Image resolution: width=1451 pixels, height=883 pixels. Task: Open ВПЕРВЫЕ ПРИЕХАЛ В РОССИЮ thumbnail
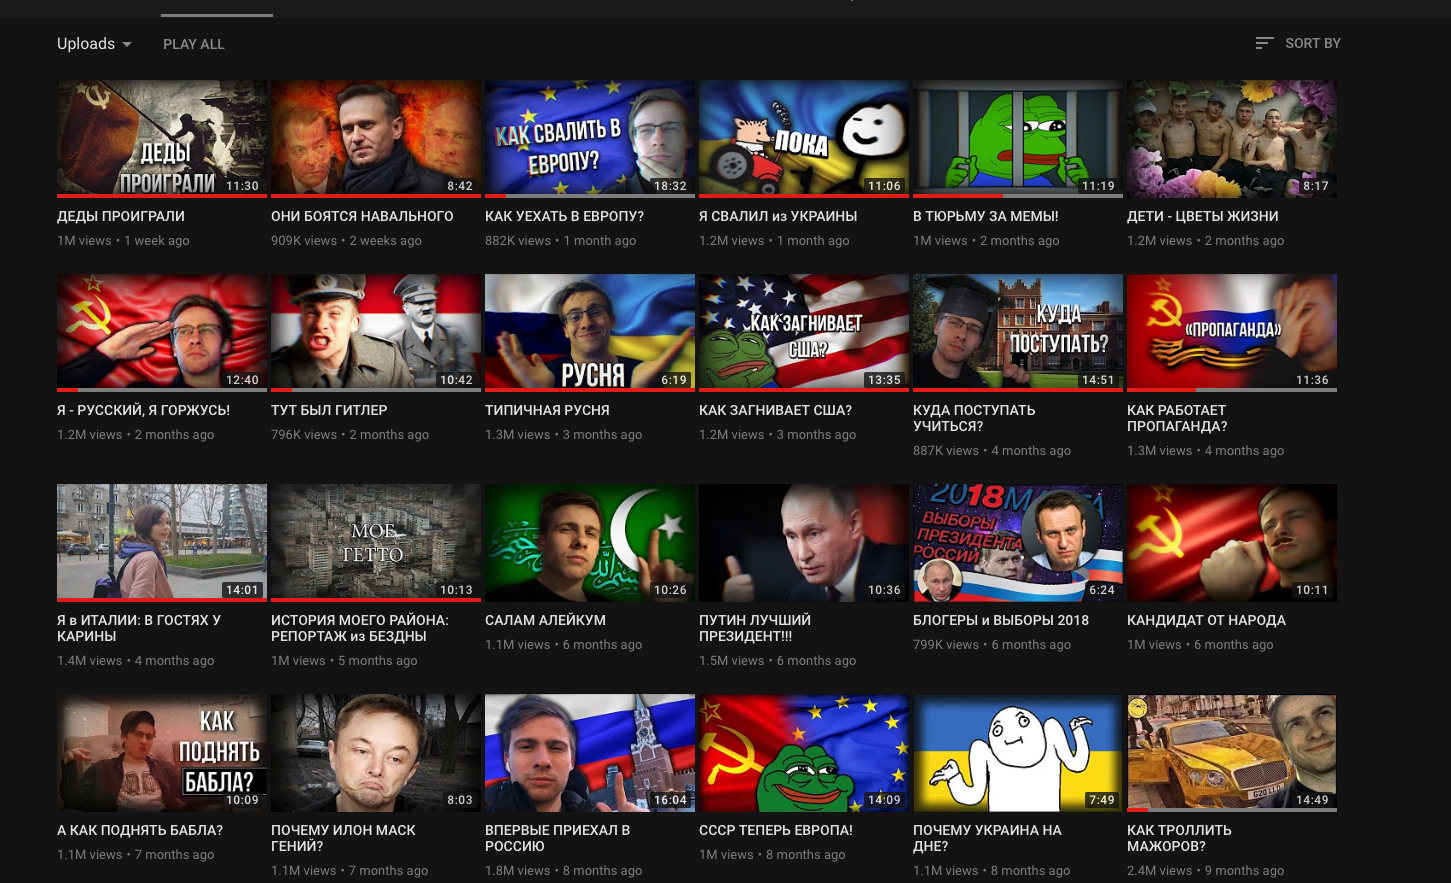[590, 753]
